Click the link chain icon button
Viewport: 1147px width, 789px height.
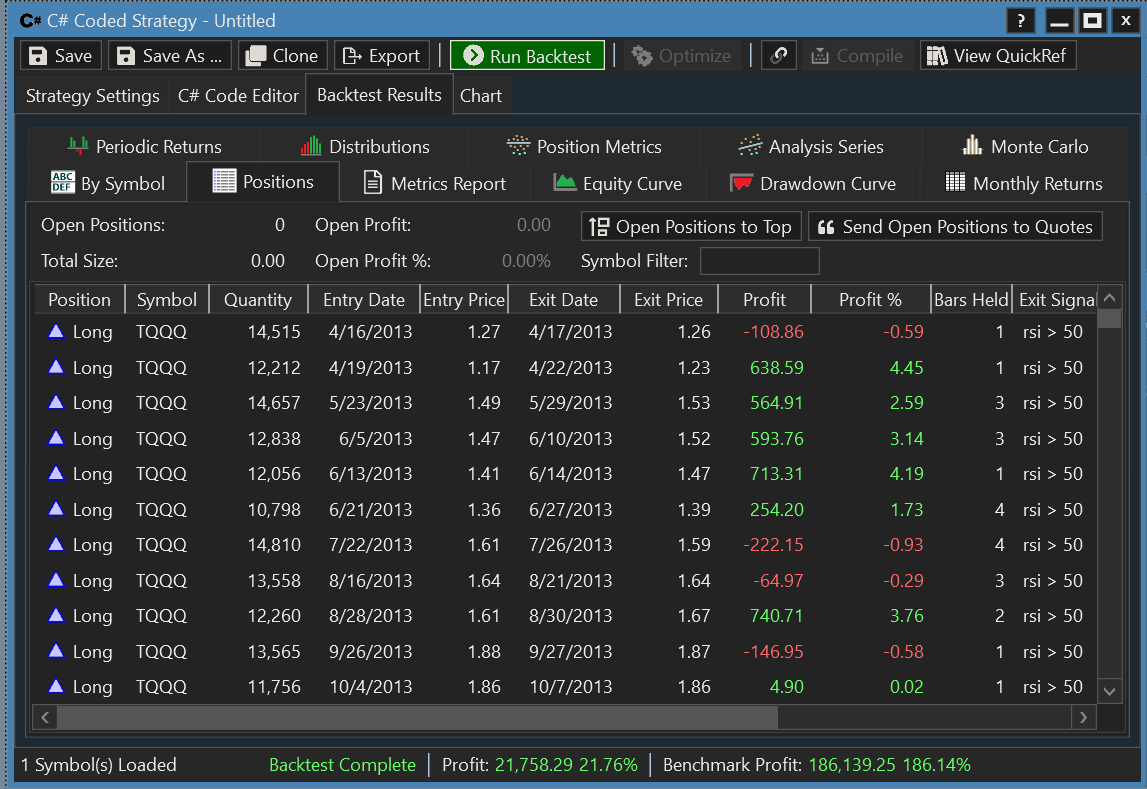coord(778,56)
